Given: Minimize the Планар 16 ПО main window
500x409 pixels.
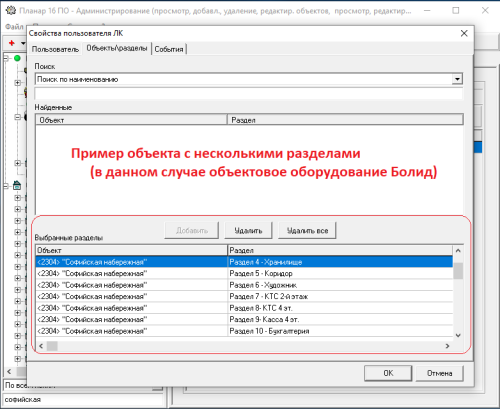Looking at the screenshot, I should [427, 11].
